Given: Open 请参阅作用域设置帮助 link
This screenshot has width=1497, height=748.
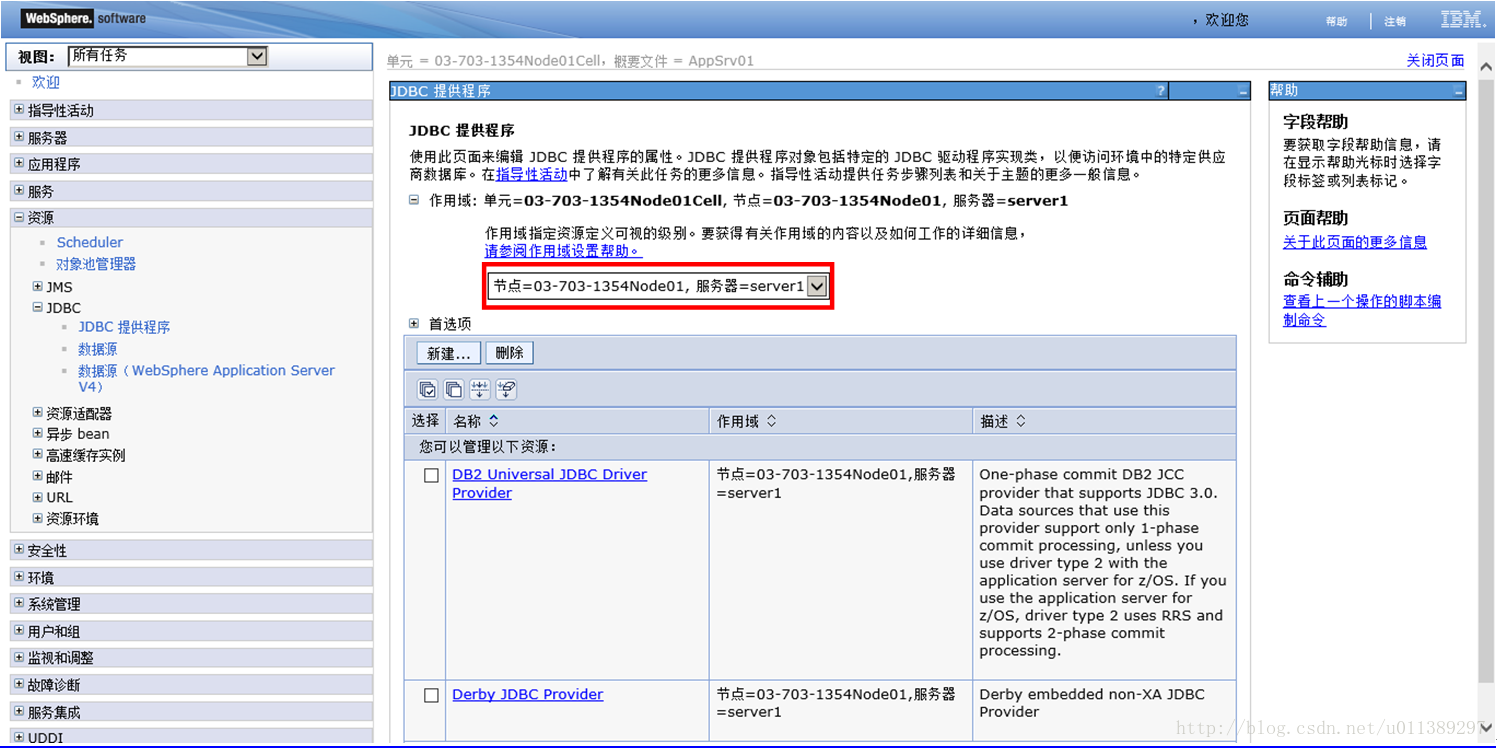Looking at the screenshot, I should pos(563,251).
